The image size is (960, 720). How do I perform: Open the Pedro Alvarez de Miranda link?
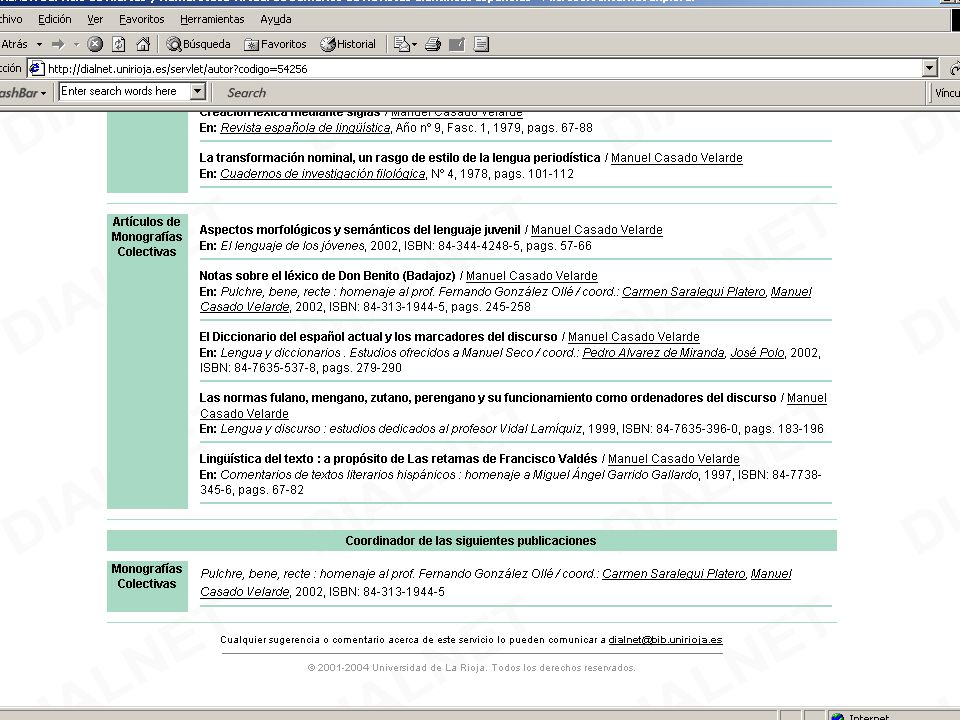pyautogui.click(x=653, y=353)
